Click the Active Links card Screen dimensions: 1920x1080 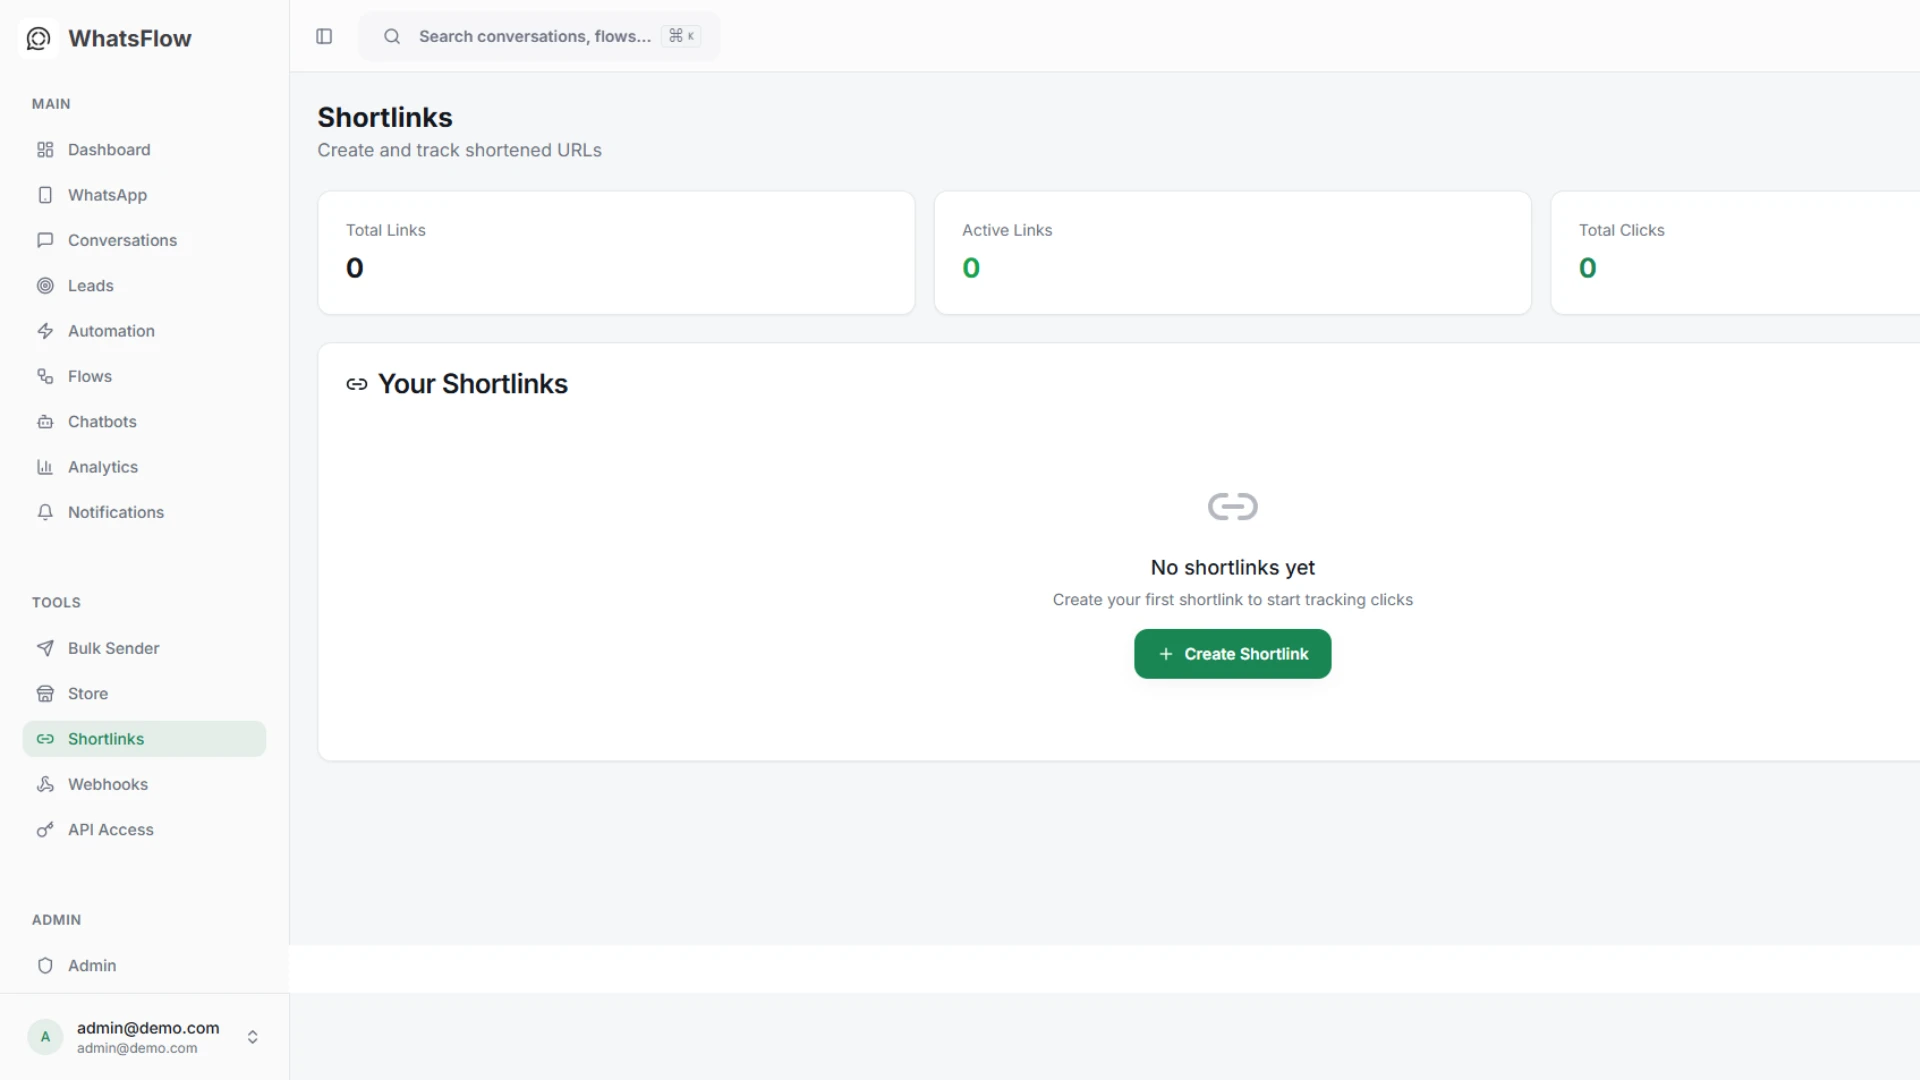(x=1232, y=253)
